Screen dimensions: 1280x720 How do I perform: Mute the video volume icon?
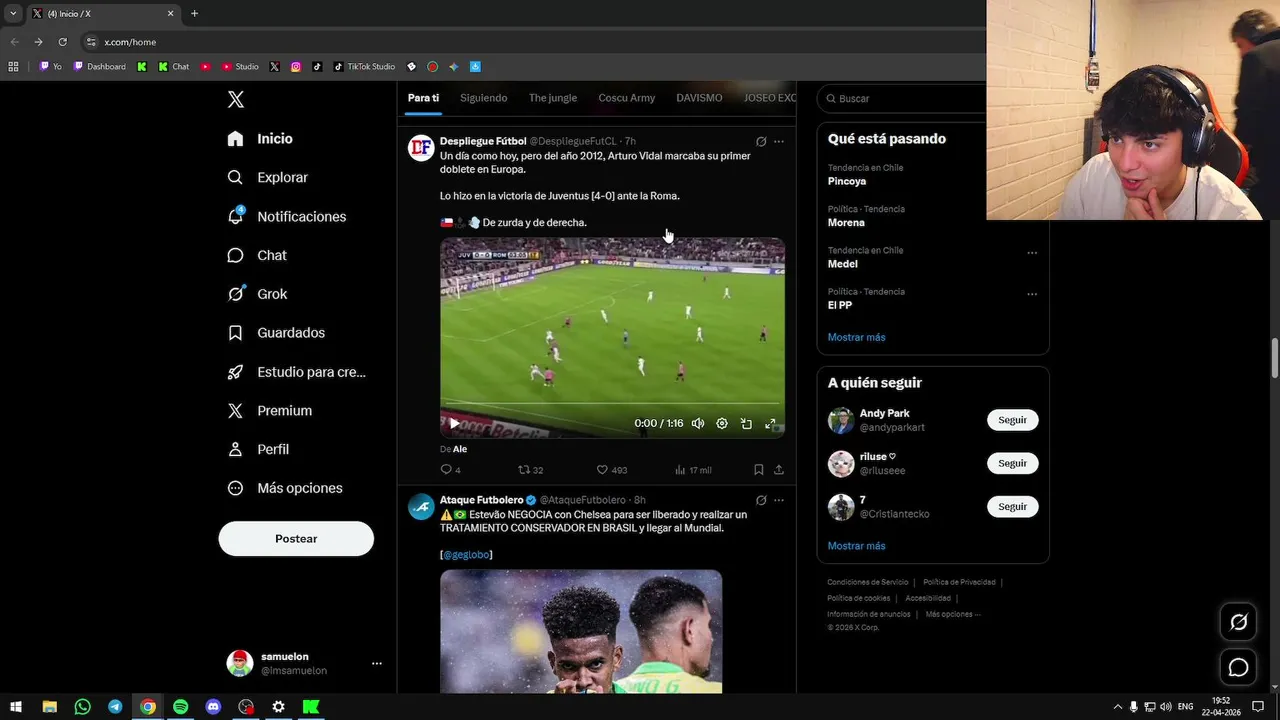click(x=698, y=424)
